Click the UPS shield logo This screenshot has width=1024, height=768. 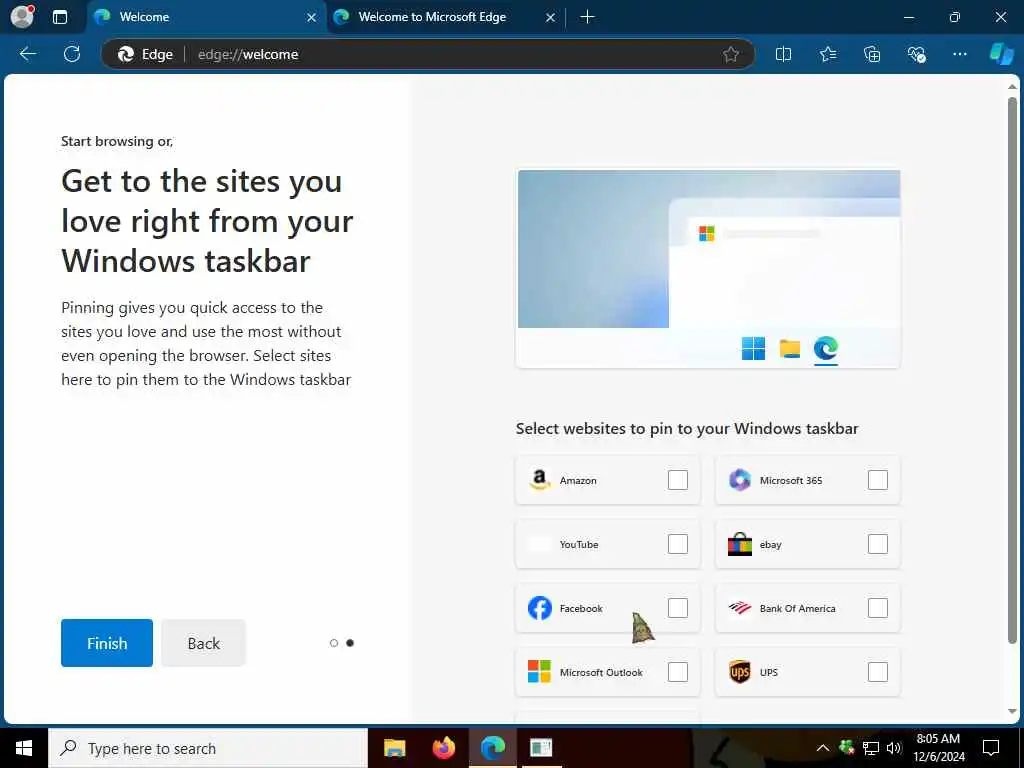point(739,672)
